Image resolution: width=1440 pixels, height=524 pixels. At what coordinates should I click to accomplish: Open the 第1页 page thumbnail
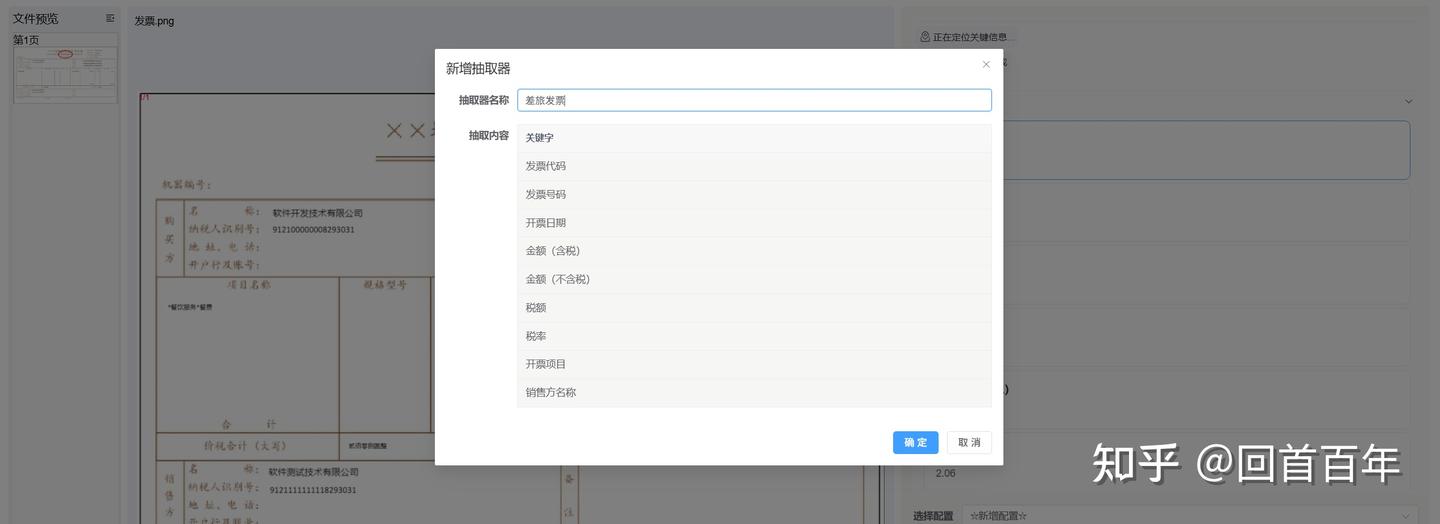pos(65,75)
